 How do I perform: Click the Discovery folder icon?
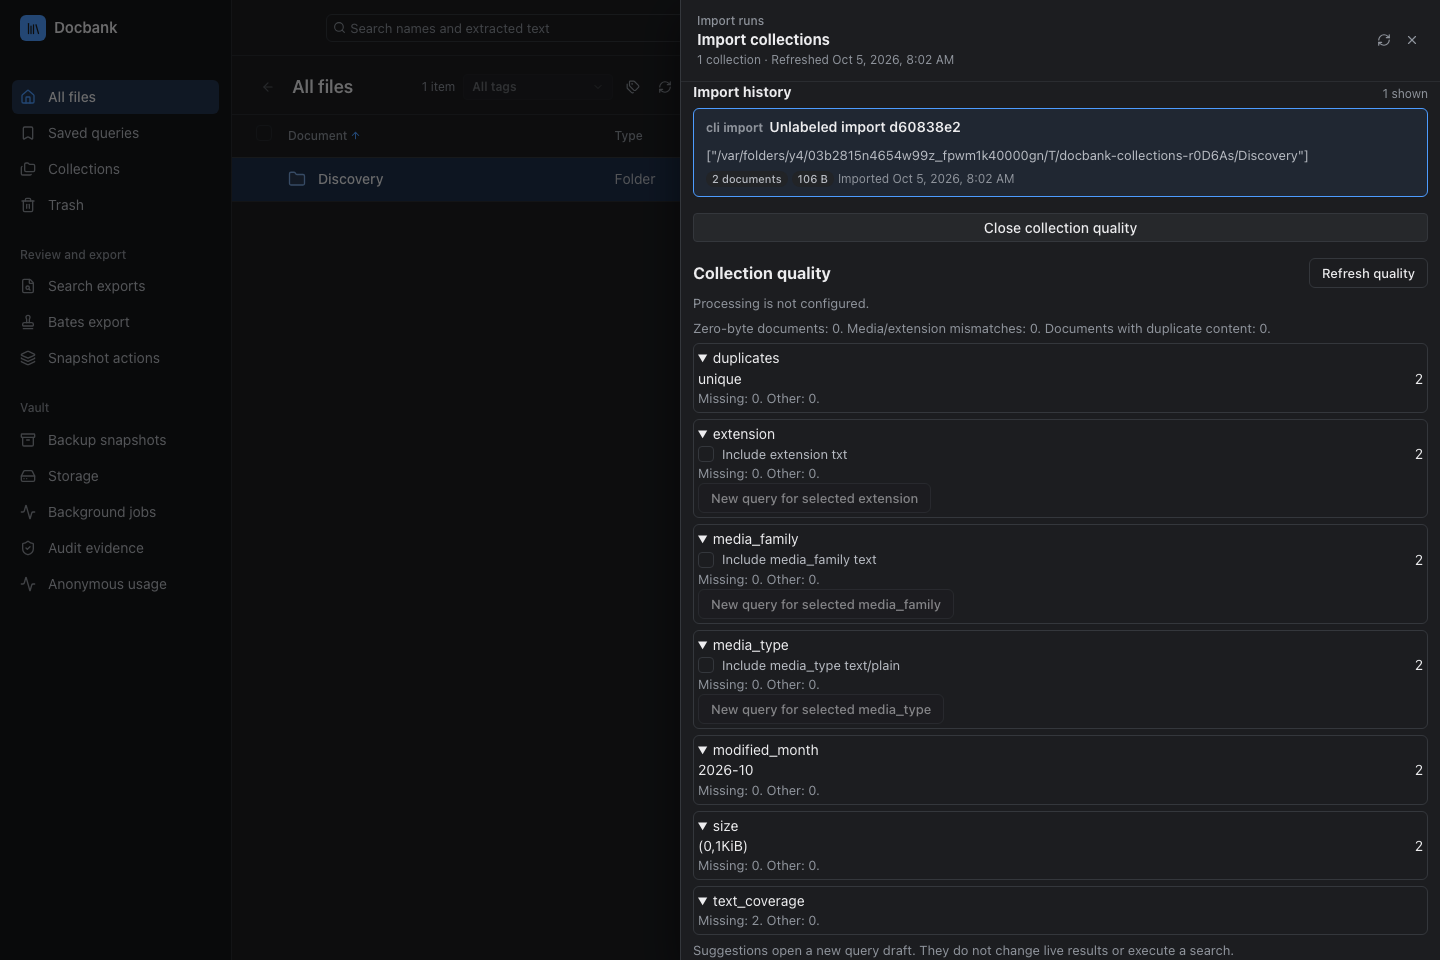[x=297, y=179]
